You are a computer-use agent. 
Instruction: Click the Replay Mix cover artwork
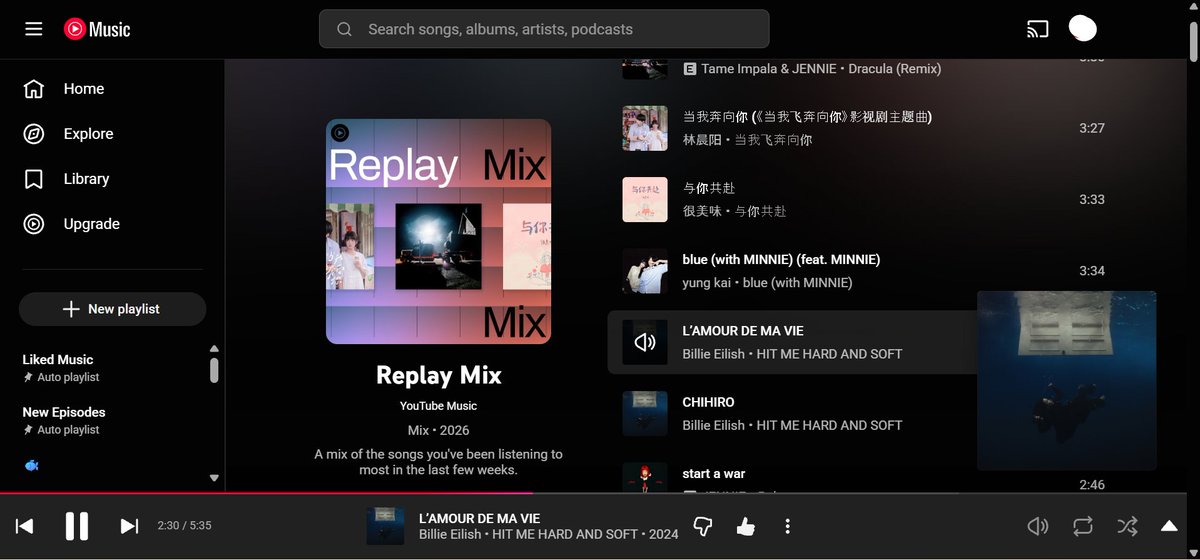[438, 231]
